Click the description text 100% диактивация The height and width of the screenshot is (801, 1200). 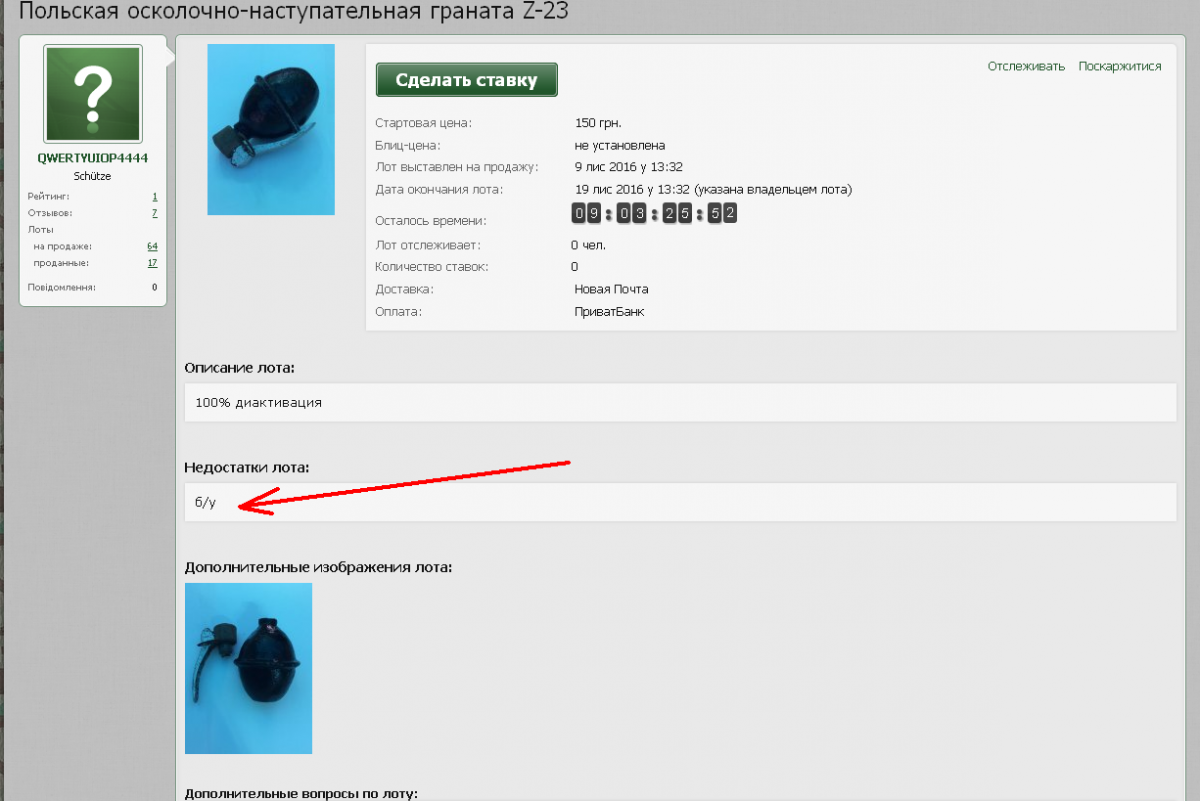(258, 402)
